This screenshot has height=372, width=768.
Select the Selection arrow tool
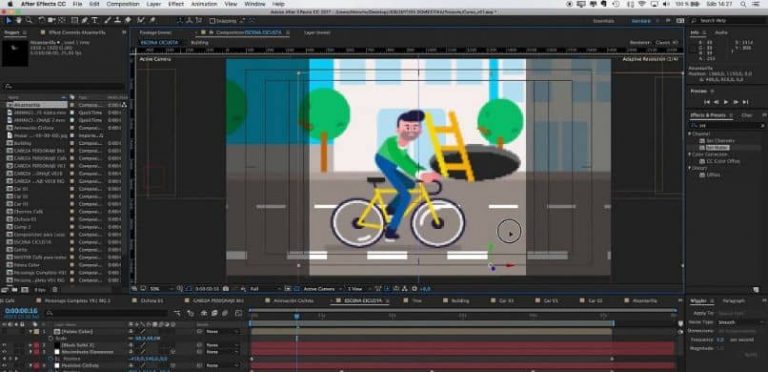coord(9,21)
